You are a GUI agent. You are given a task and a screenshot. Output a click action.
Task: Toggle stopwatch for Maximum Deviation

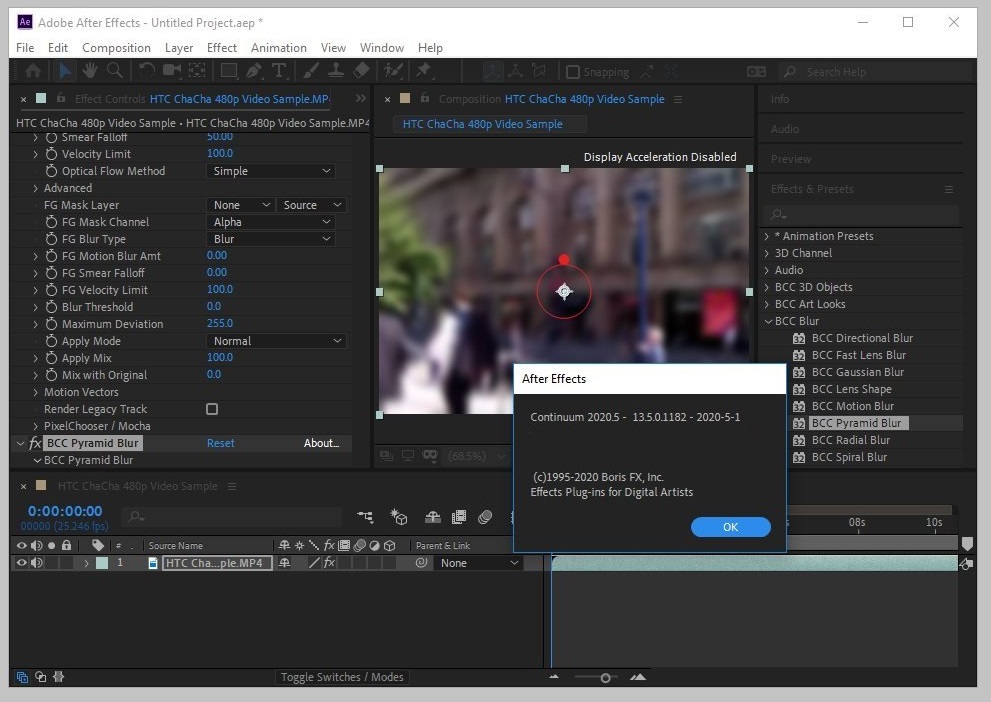pos(51,324)
